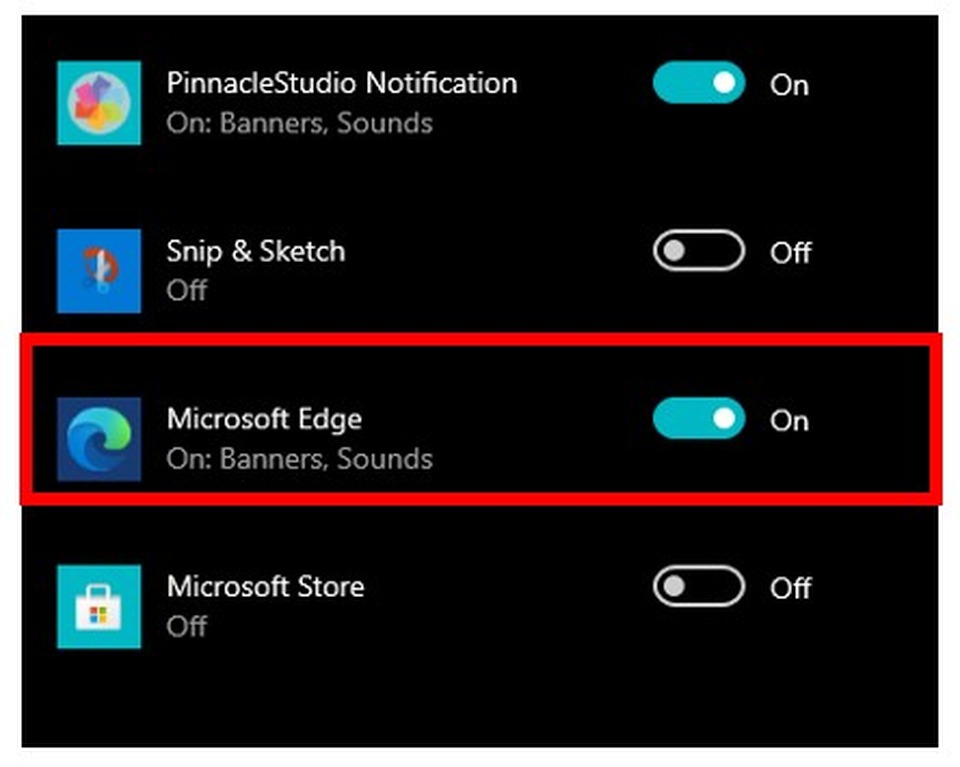Viewport: 960px width, 767px height.
Task: Click the pen icon in Snip & Sketch tile
Action: (x=98, y=271)
